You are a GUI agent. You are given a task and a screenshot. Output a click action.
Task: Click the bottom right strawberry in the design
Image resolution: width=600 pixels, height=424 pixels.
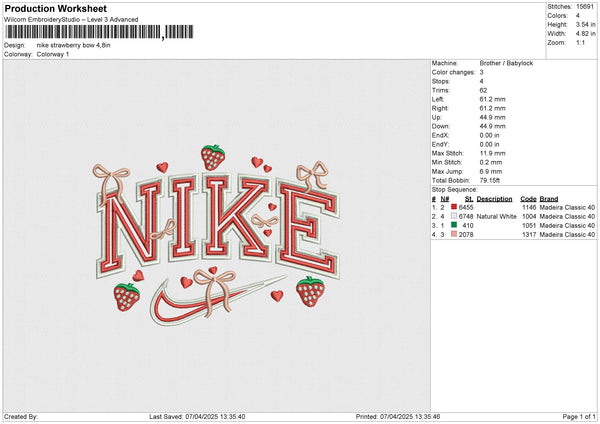point(310,291)
